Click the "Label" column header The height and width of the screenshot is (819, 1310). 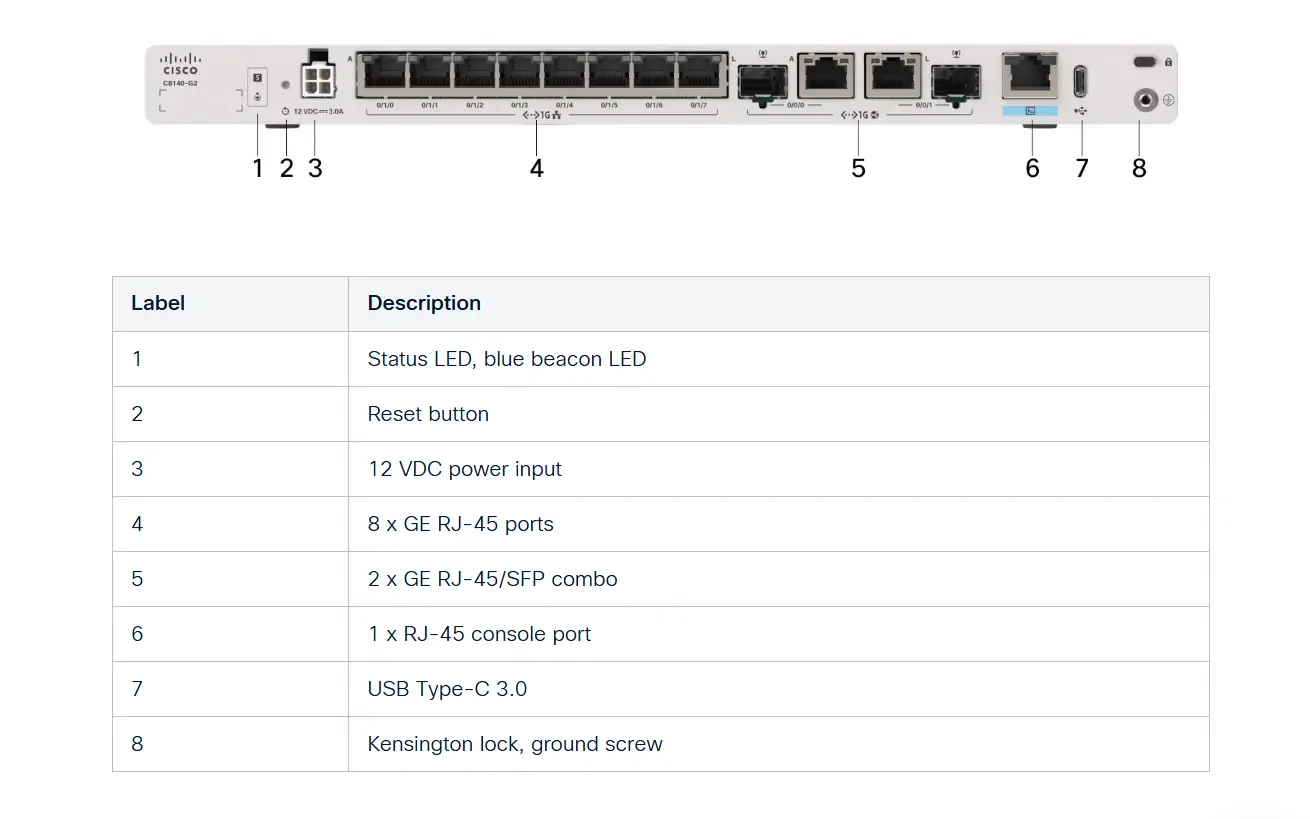point(158,303)
